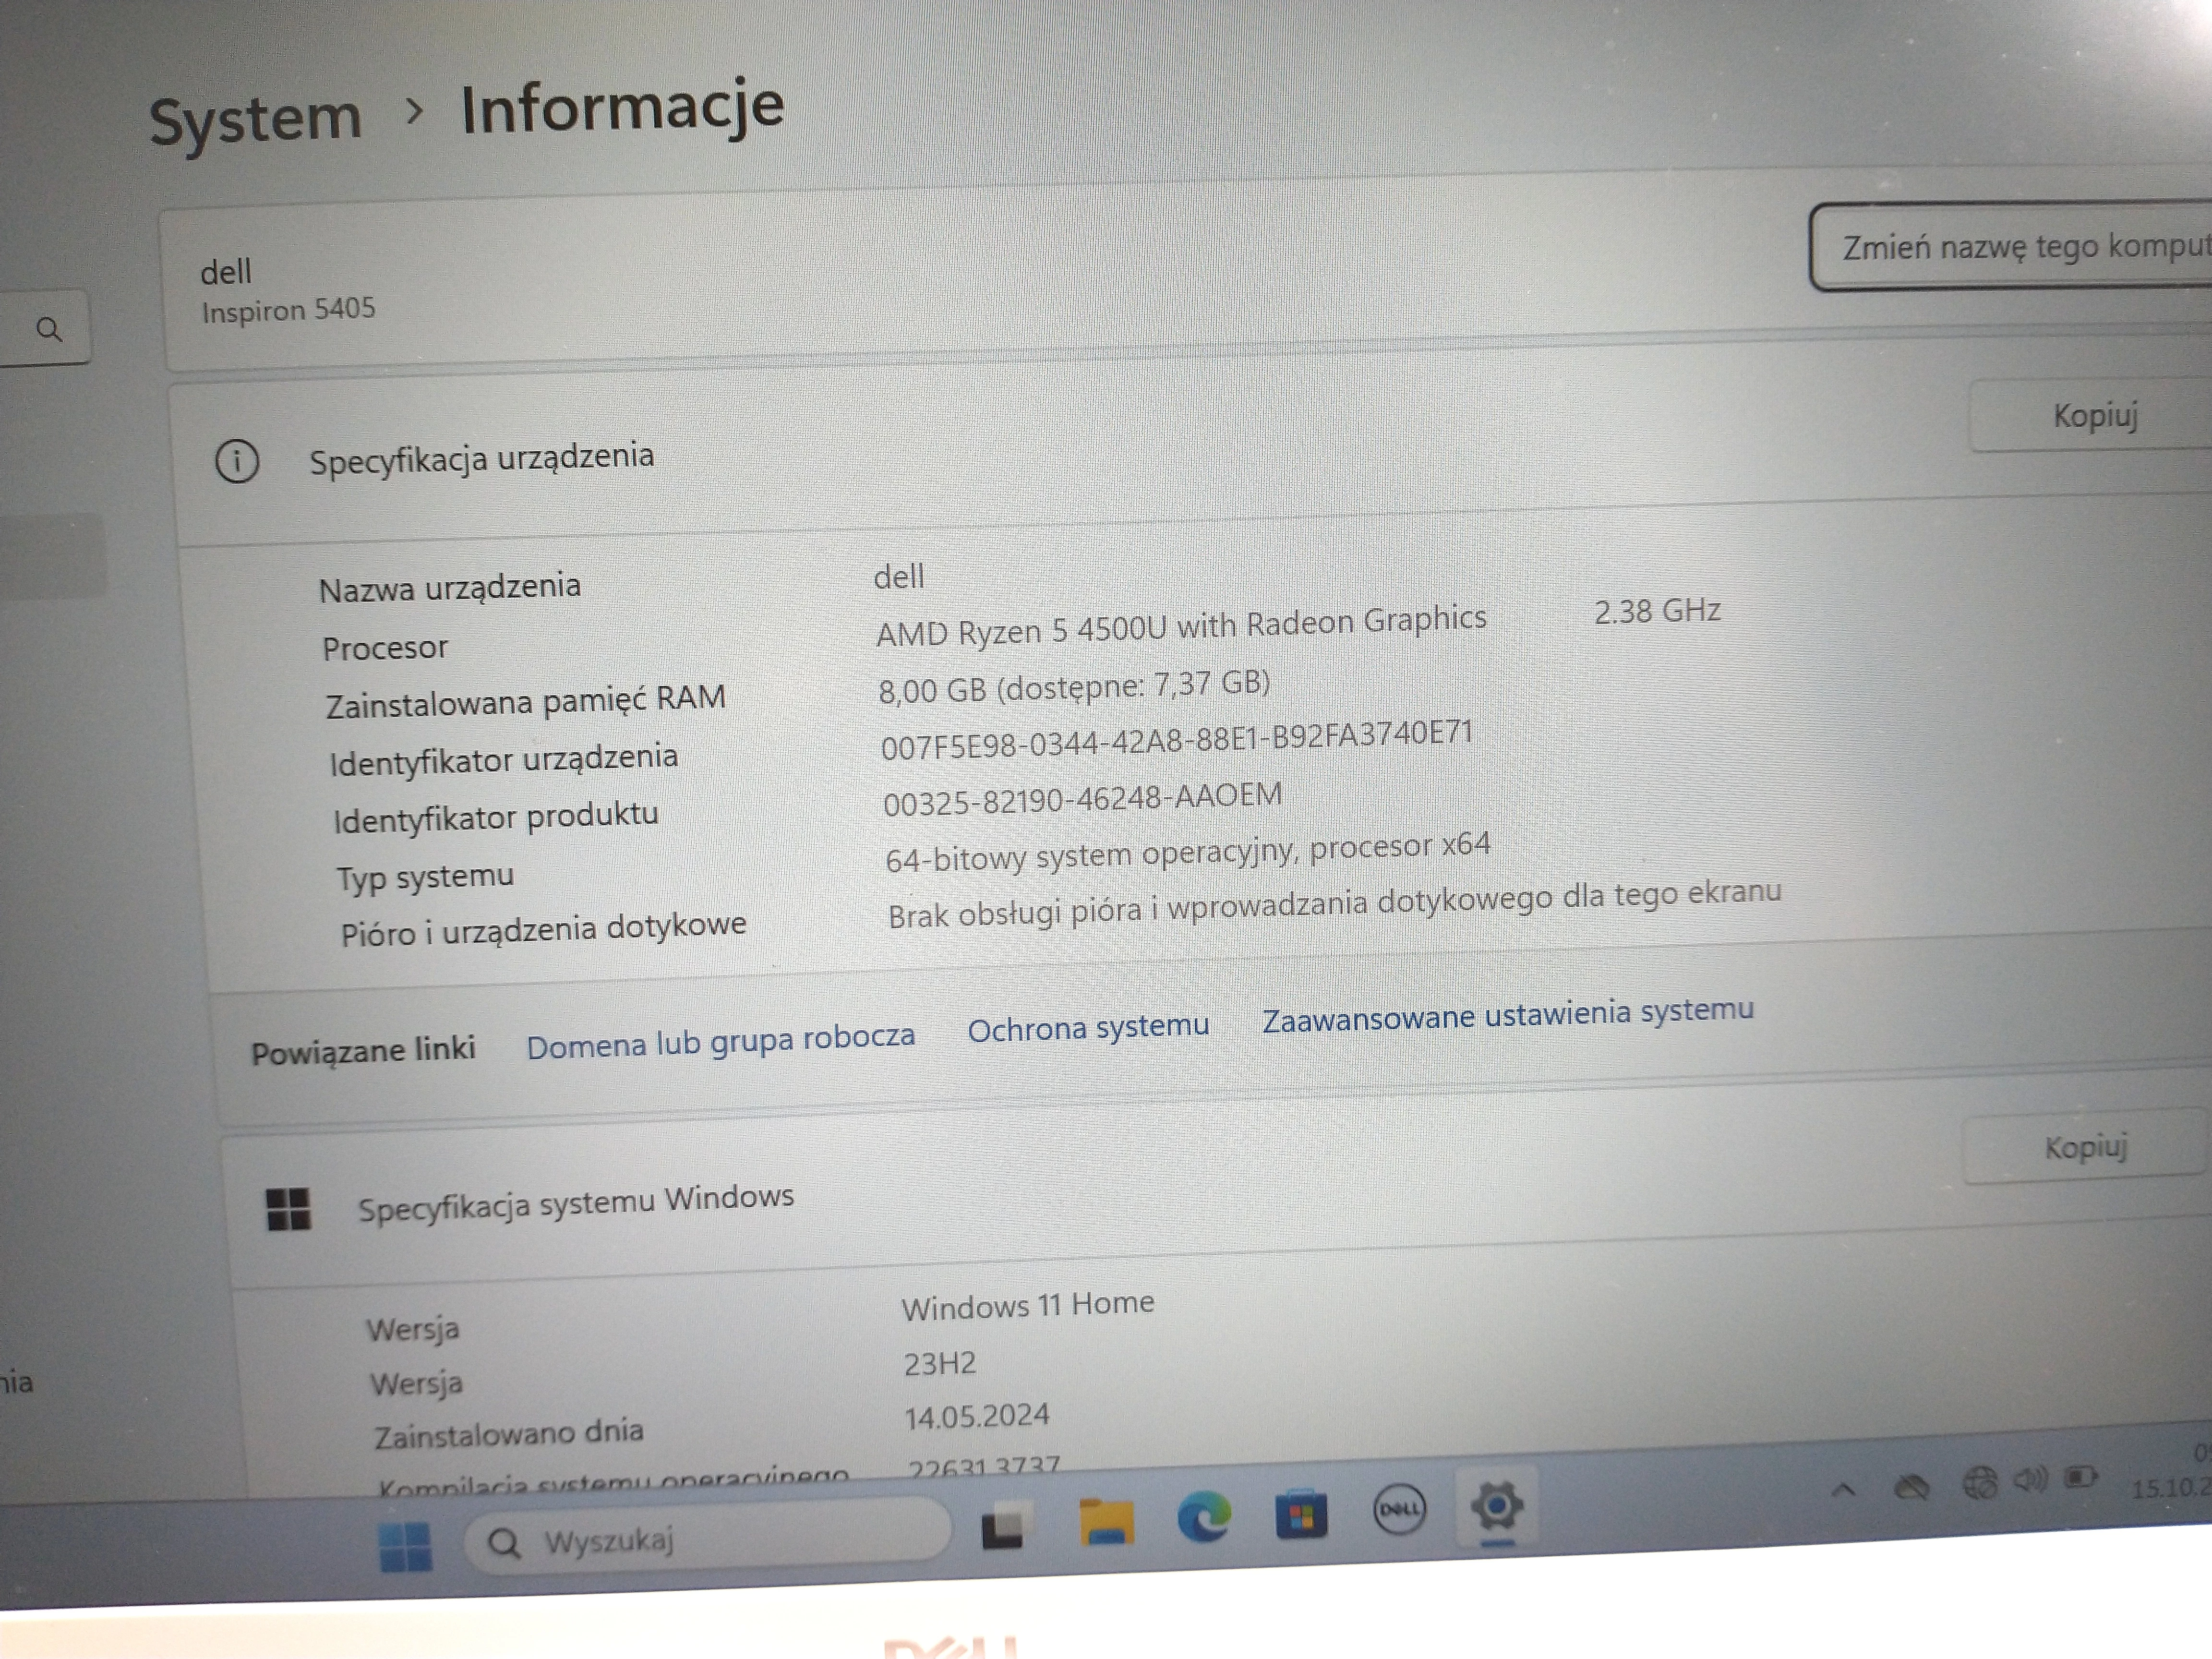Show hidden tray icons chevron

[x=1844, y=1491]
